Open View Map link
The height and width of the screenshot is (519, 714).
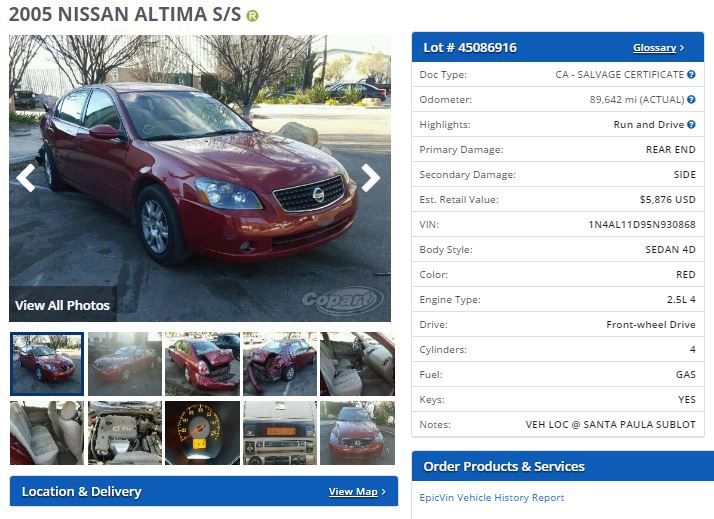(357, 492)
